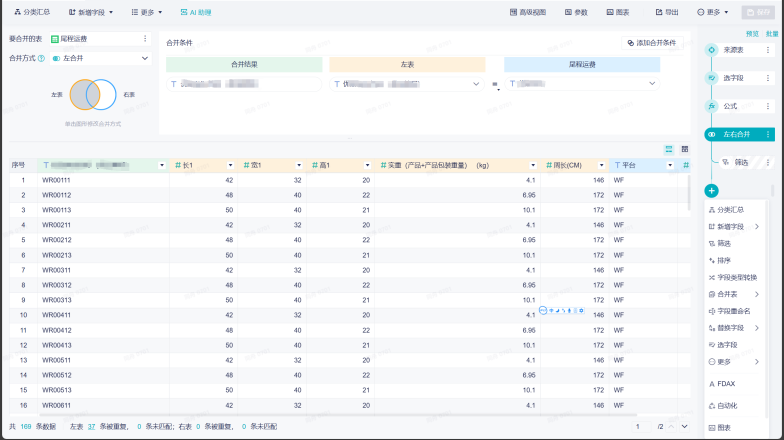Select the list layout view icon

coord(669,149)
